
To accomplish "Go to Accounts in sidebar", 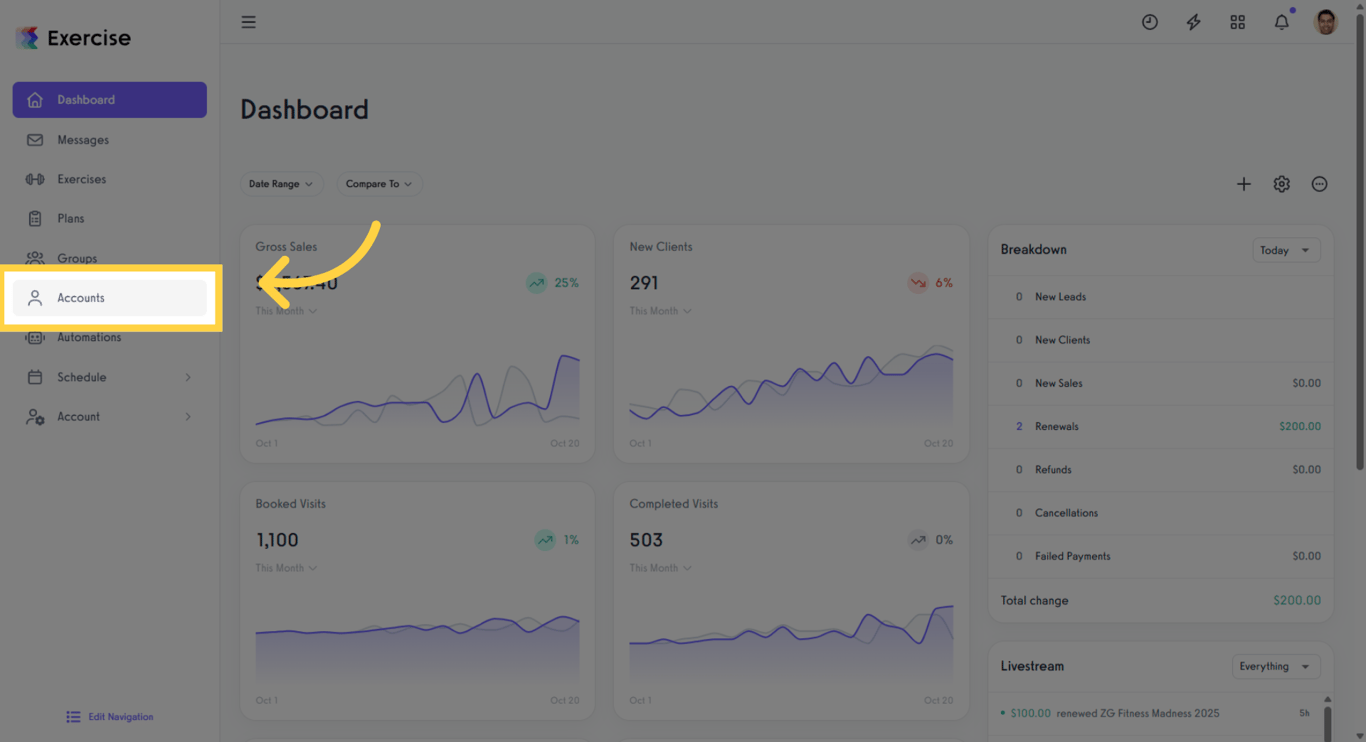I will coord(110,298).
